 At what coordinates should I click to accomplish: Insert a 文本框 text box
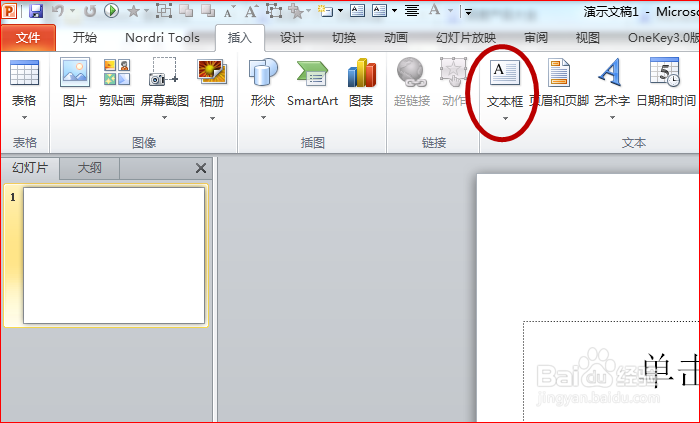(x=505, y=84)
